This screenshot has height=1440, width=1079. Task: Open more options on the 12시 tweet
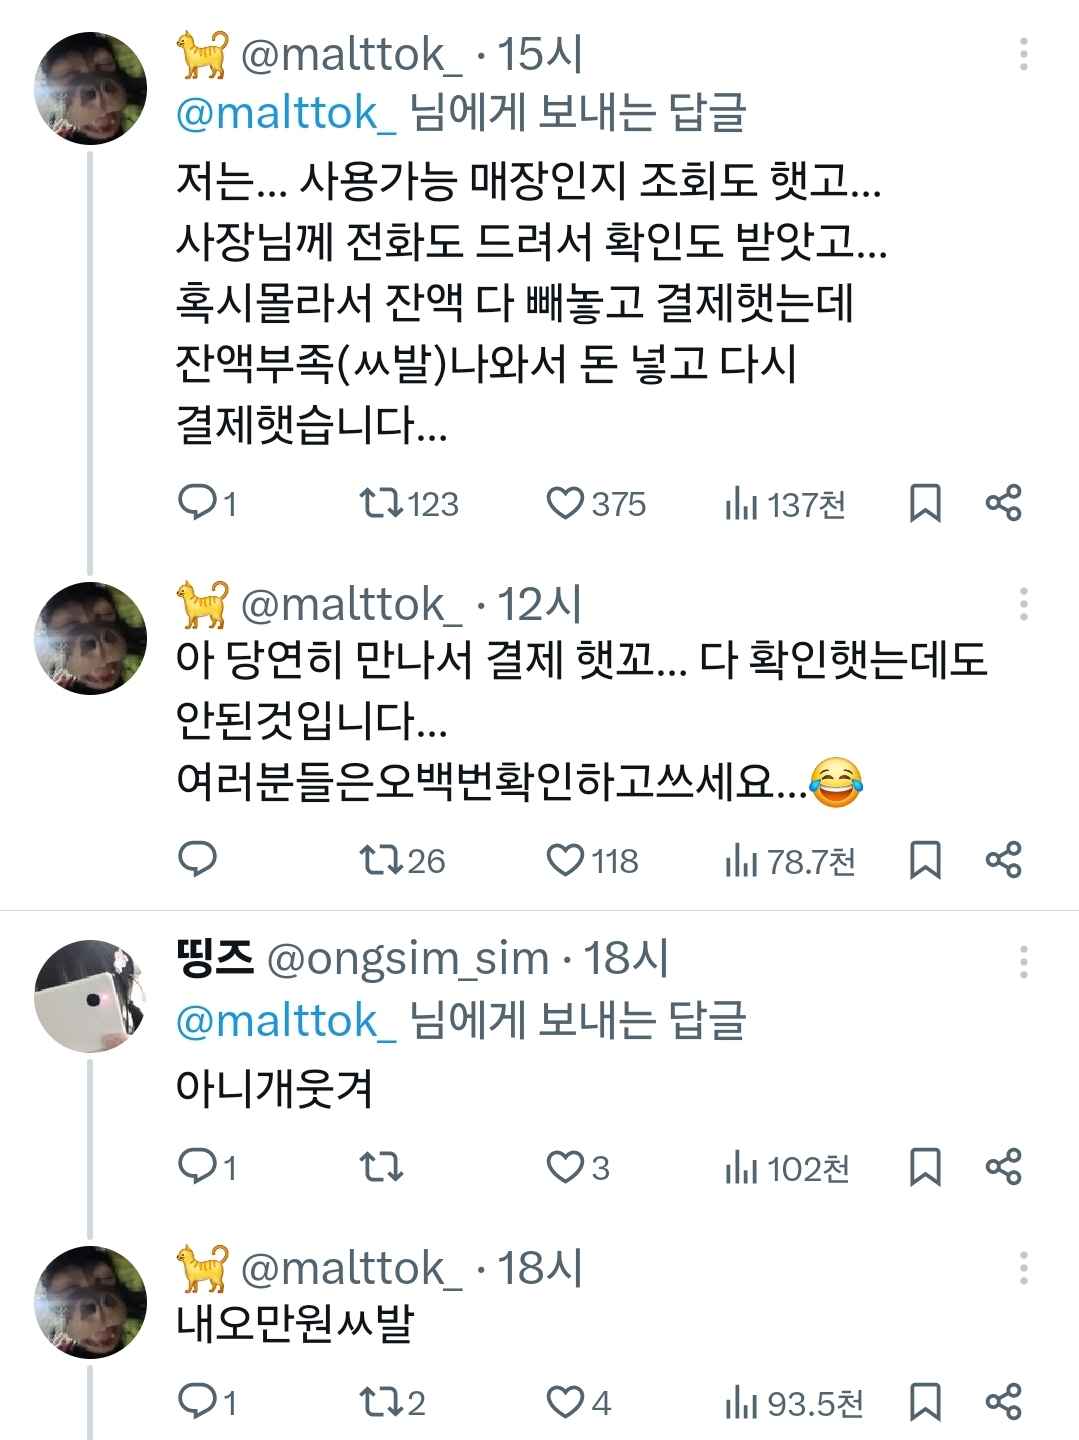pos(1023,604)
